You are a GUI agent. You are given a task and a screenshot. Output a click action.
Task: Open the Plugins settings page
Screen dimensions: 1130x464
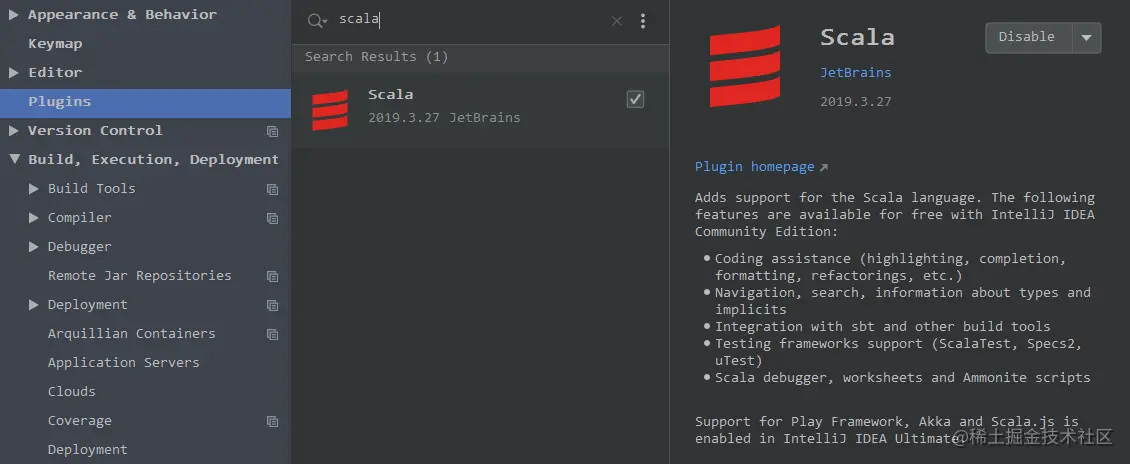(x=60, y=102)
